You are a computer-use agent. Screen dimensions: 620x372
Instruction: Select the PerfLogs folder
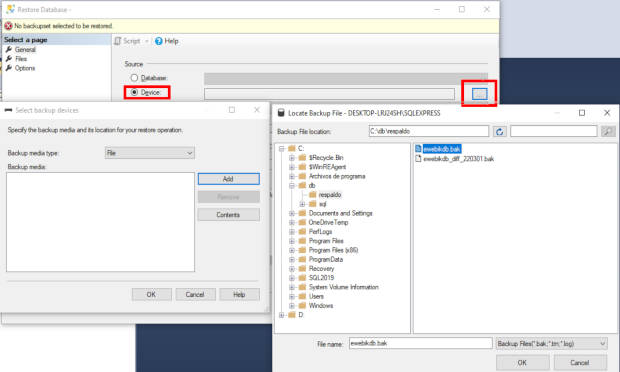coord(320,232)
